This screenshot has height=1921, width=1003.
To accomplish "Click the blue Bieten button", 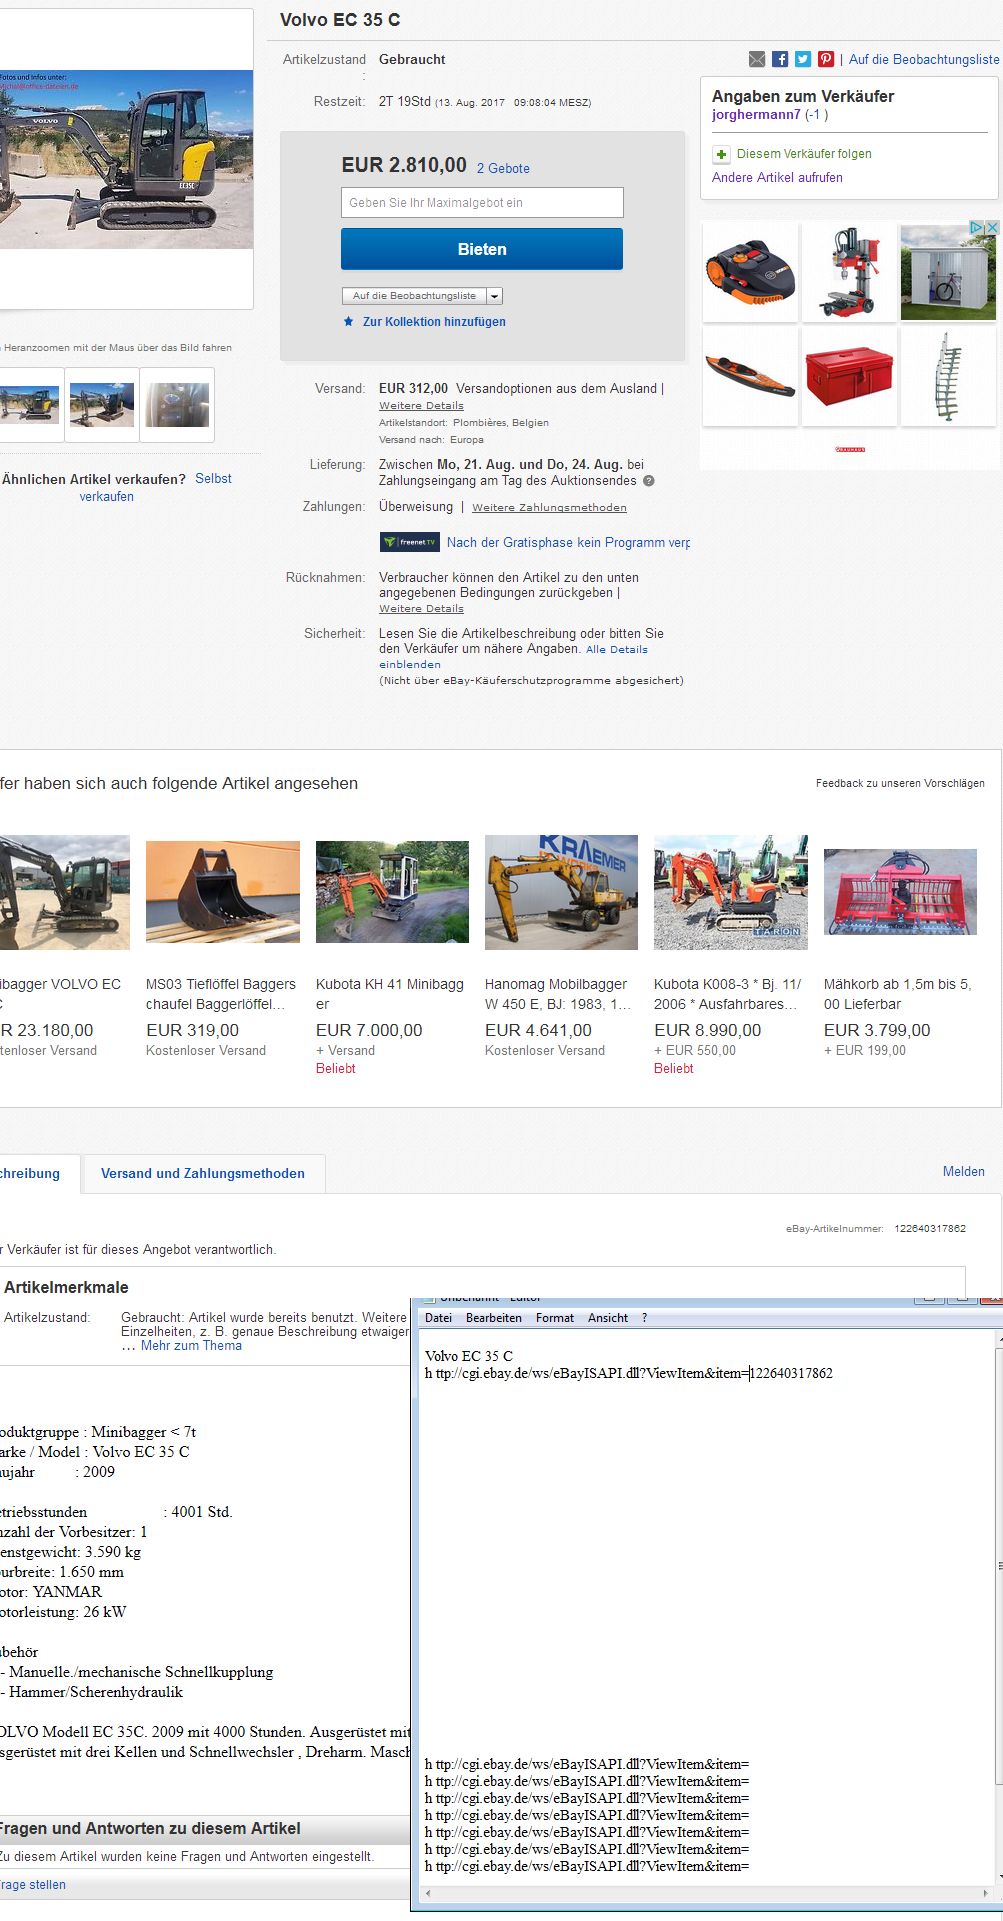I will [482, 249].
